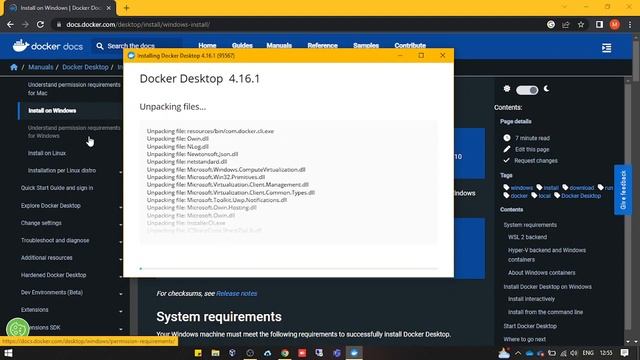Click the volume icon in system tray

[573, 353]
